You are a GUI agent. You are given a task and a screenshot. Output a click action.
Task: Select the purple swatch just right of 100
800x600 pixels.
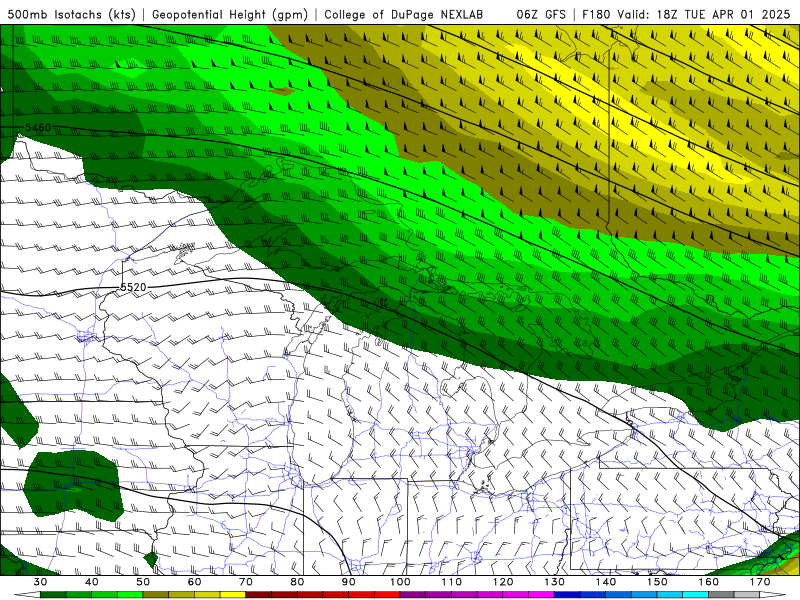coord(413,594)
